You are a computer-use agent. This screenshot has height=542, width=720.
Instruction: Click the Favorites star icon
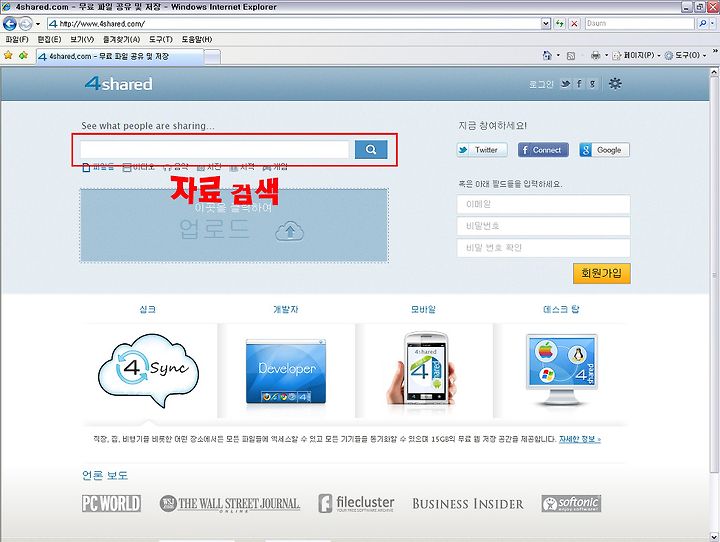point(8,56)
